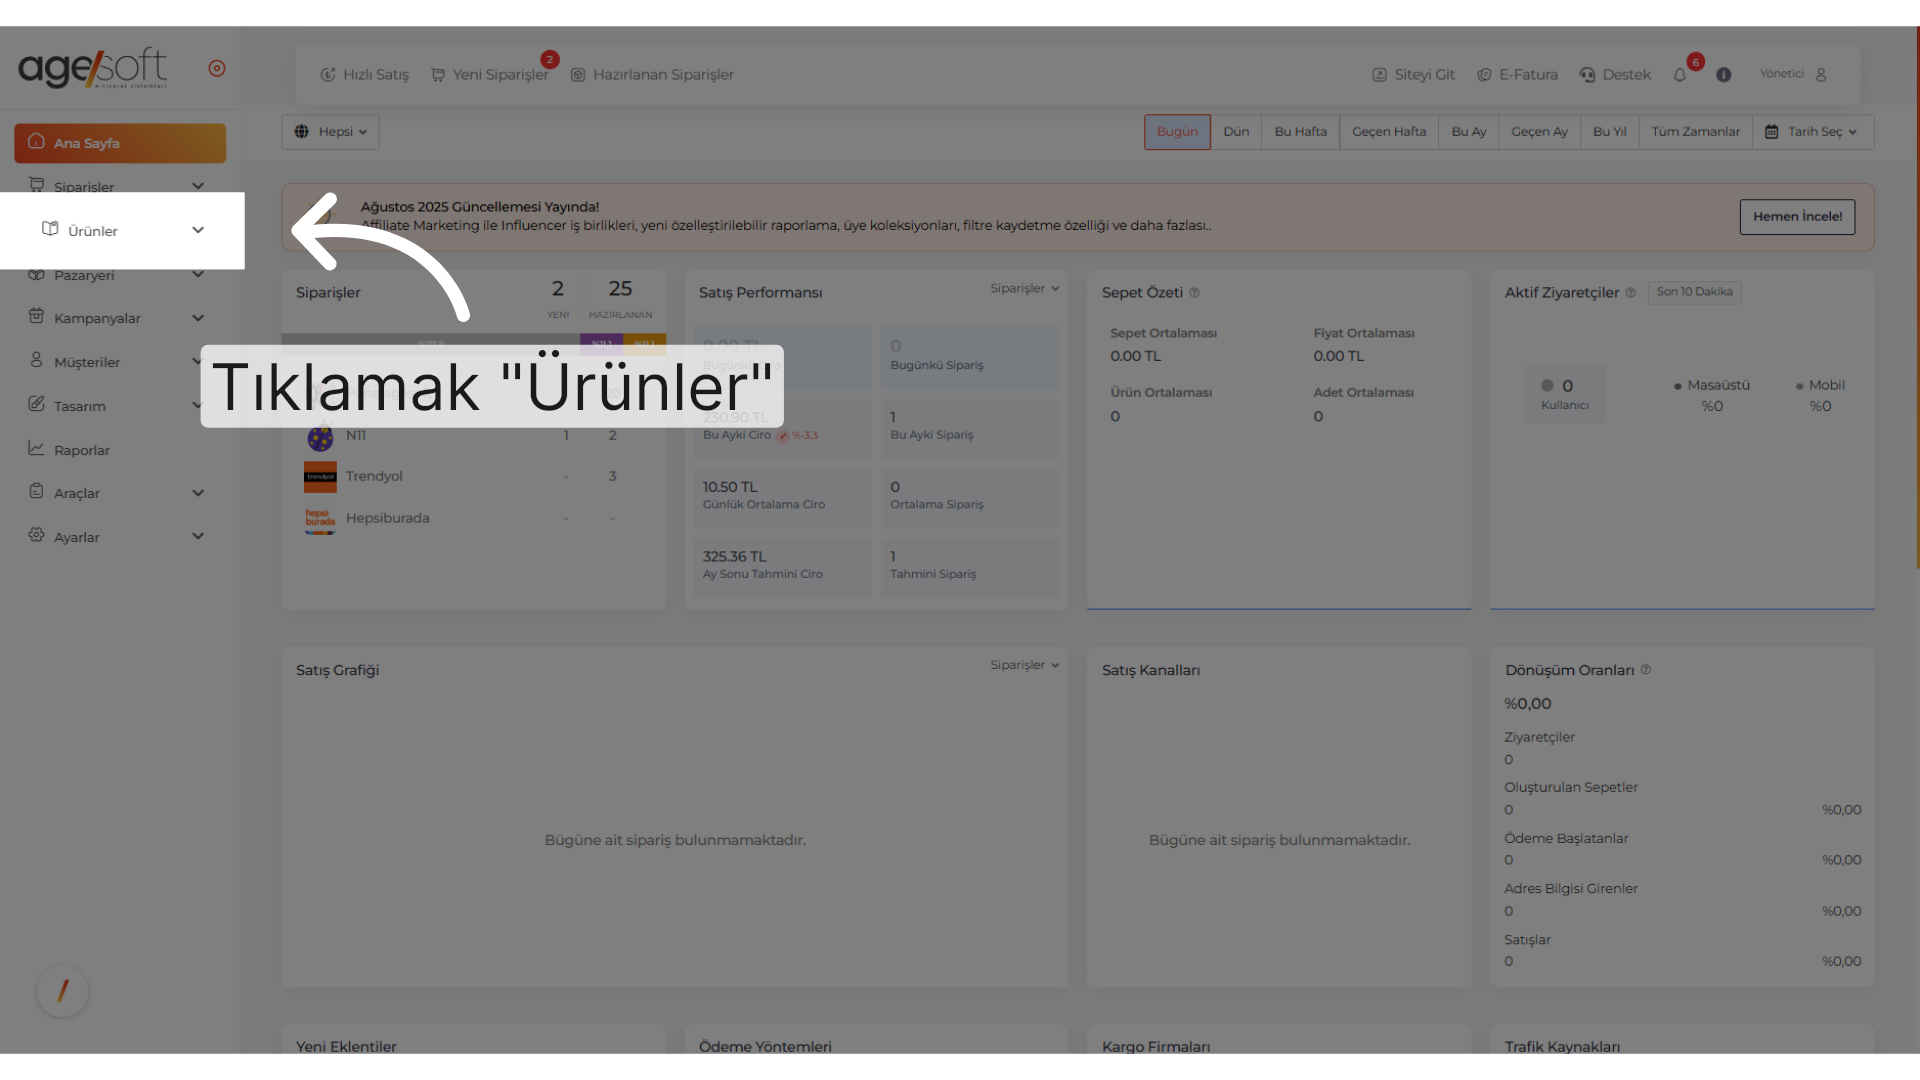Select the Dün date filter
Screen dimensions: 1920x1080
pyautogui.click(x=1236, y=132)
